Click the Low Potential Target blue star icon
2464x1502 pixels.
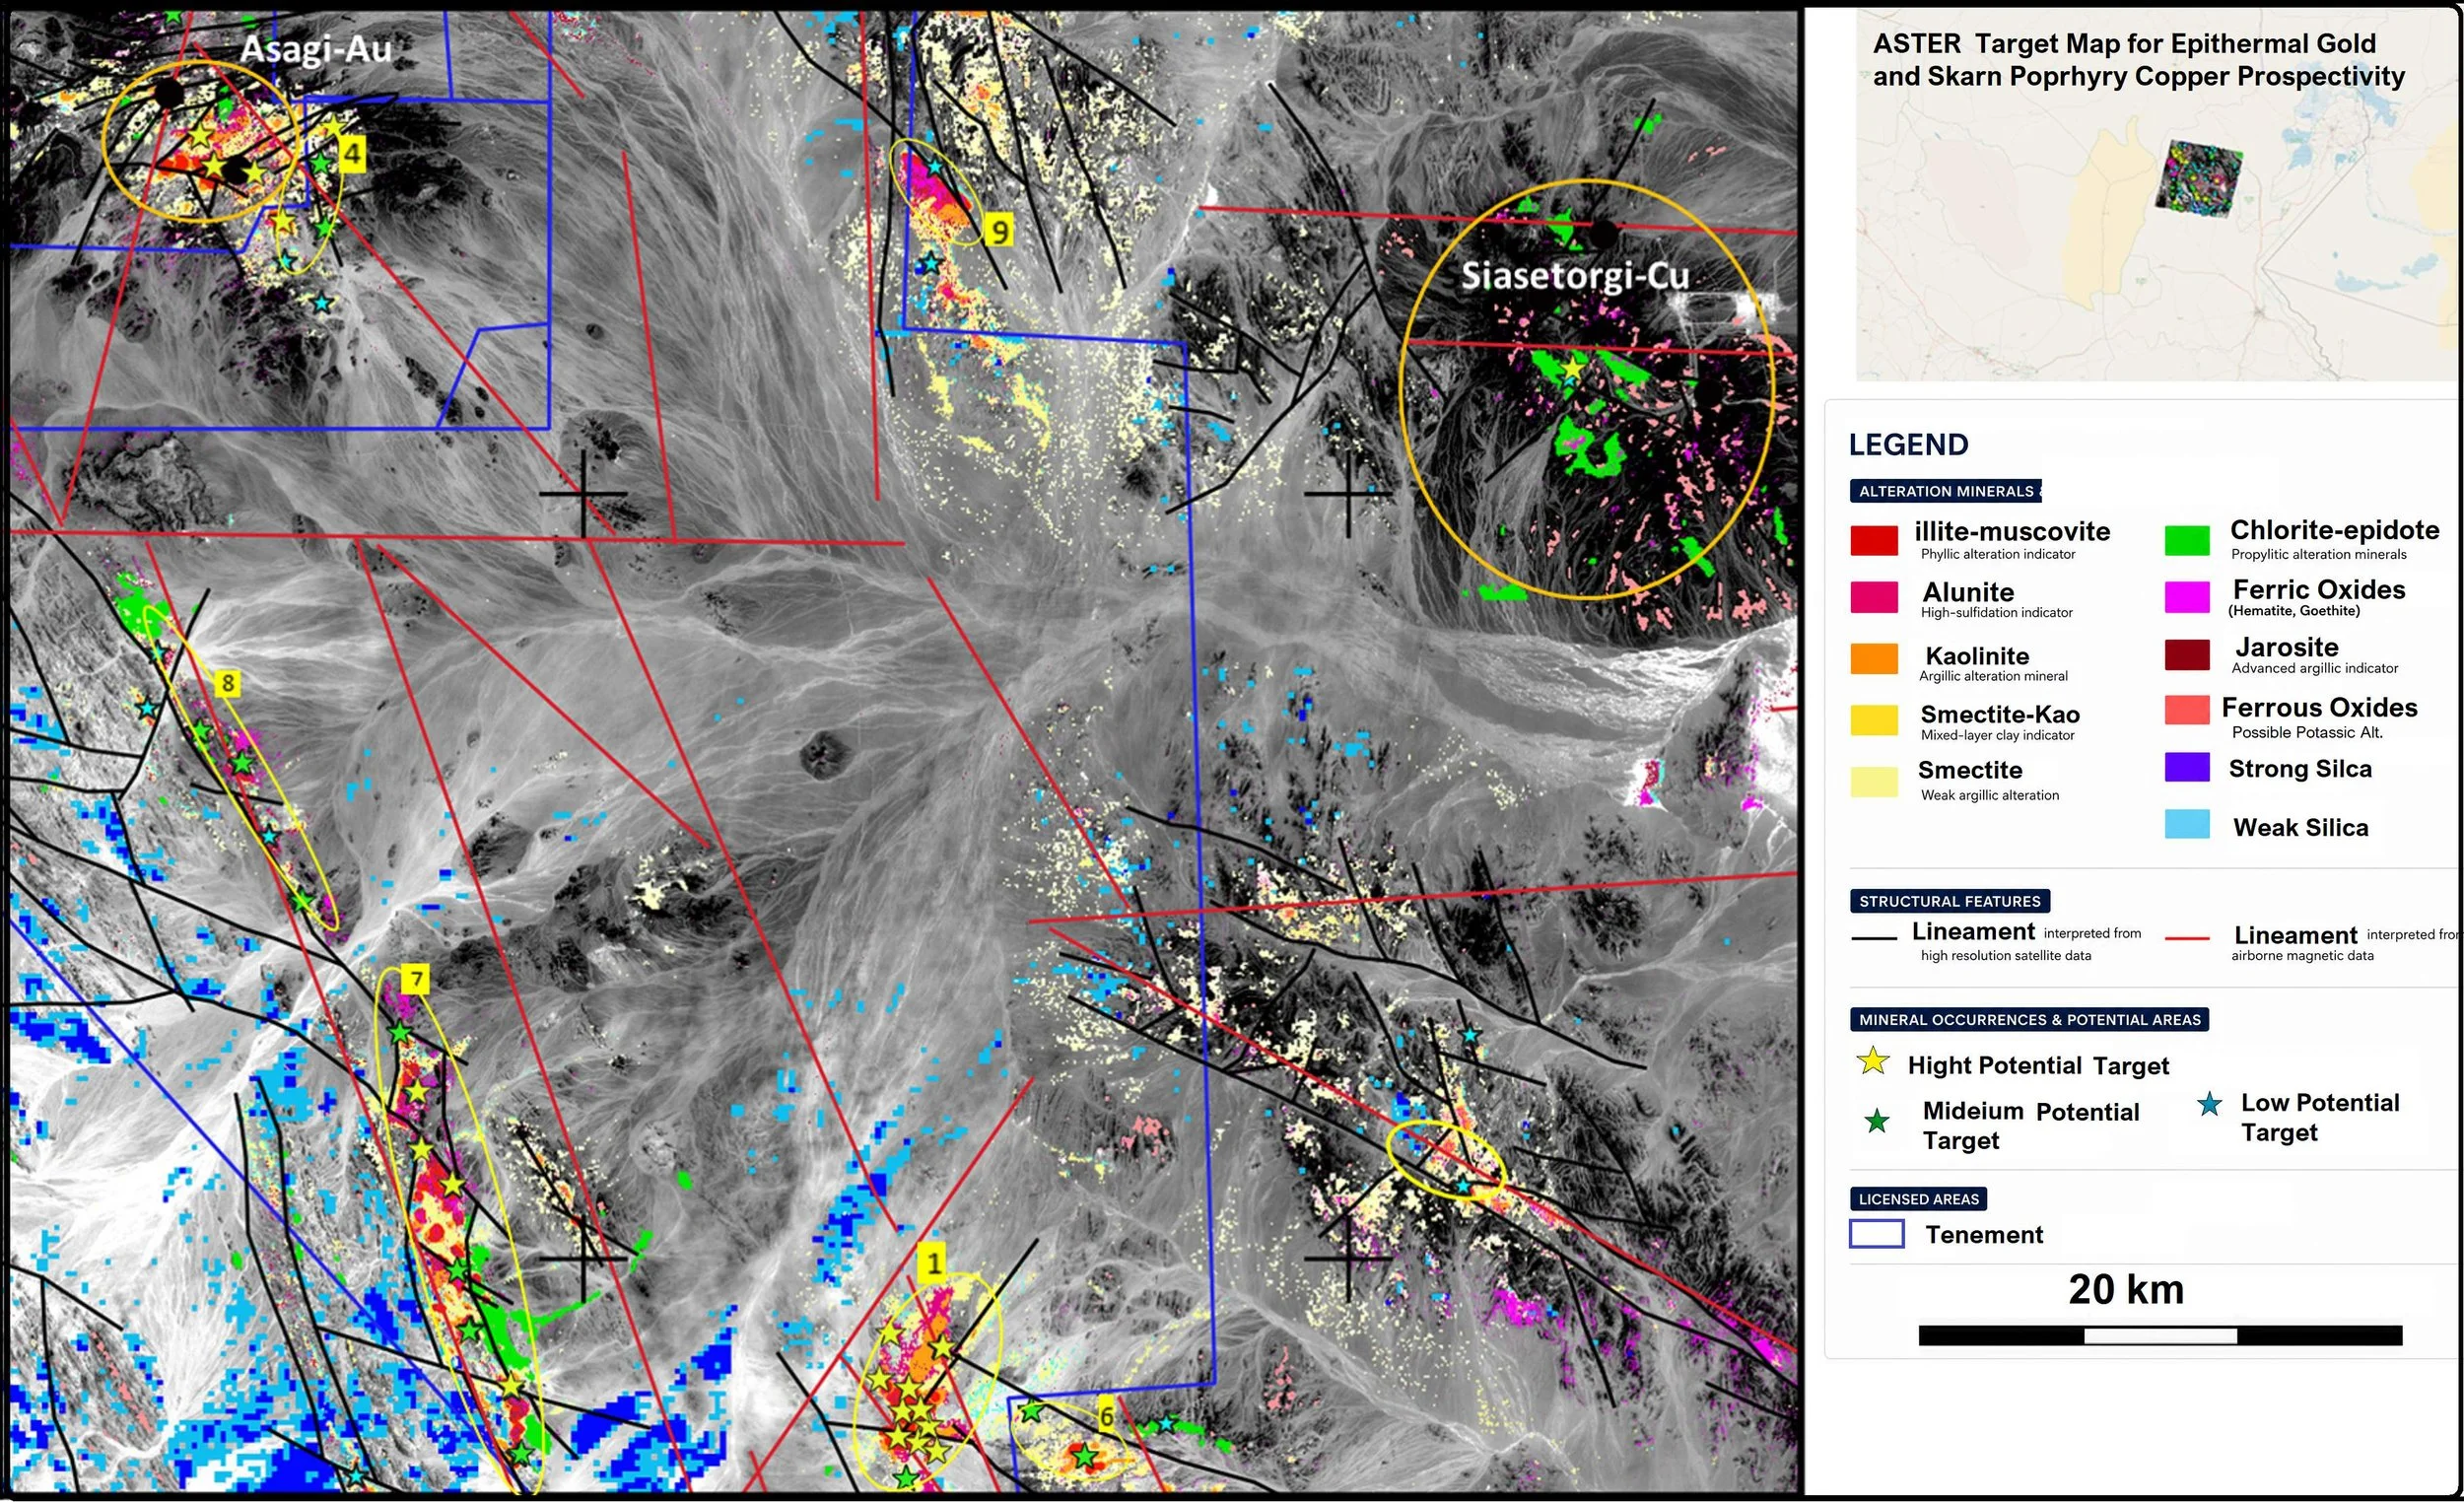tap(2210, 1104)
